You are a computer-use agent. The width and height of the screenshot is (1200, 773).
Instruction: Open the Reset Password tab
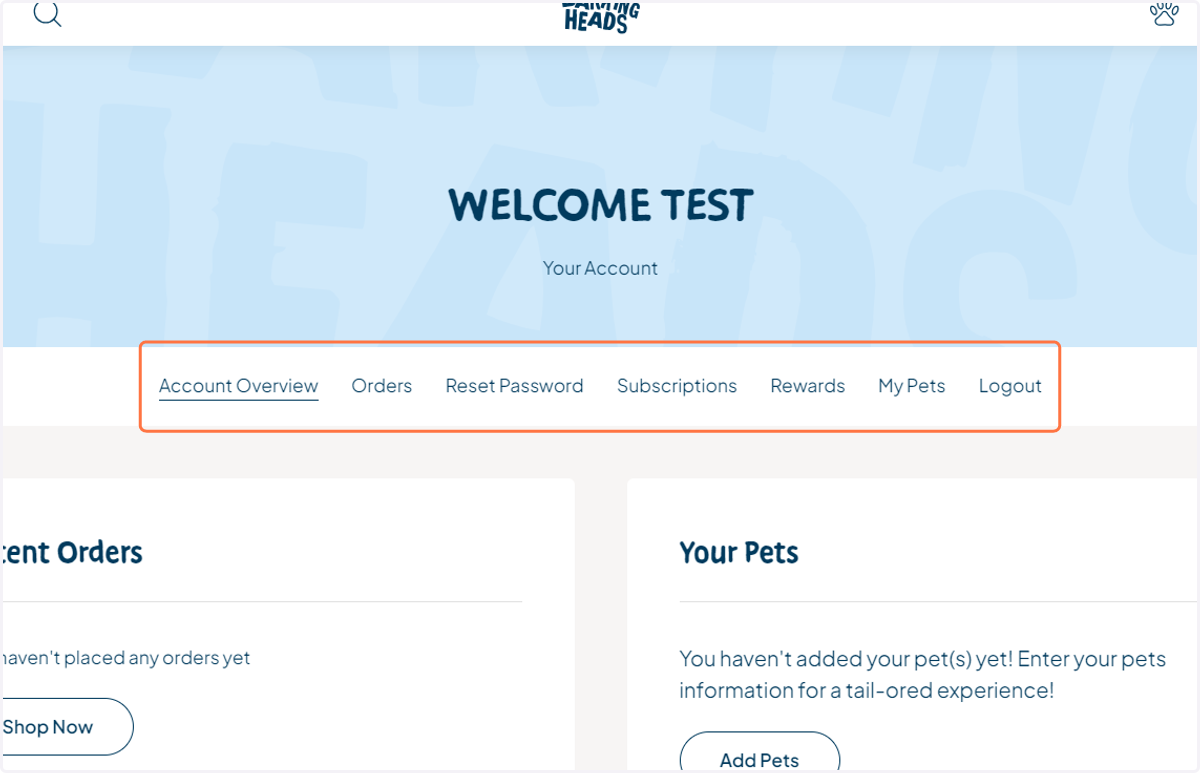pos(514,386)
